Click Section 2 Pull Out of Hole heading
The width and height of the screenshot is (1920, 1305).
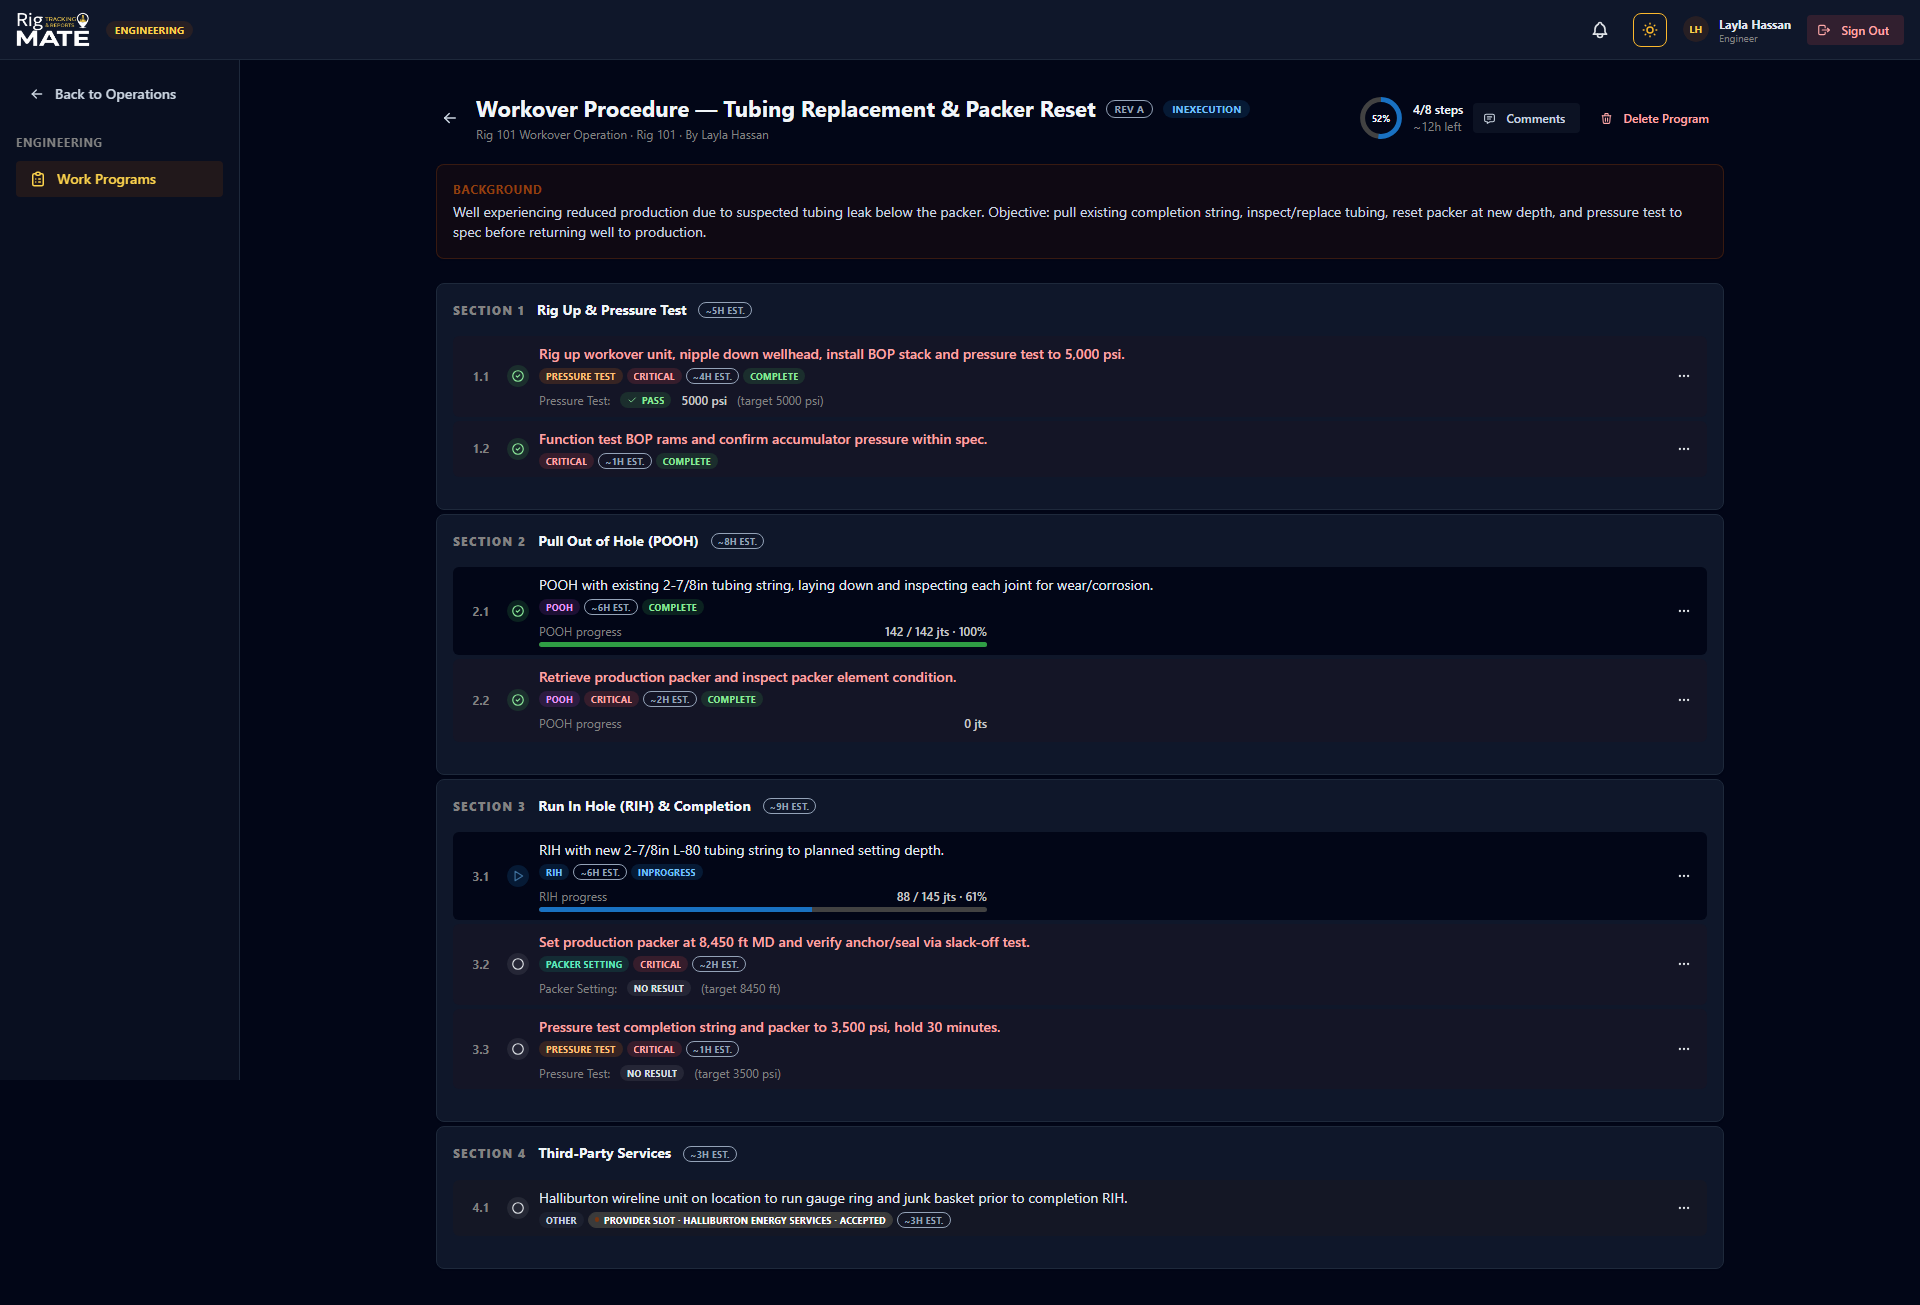point(618,541)
